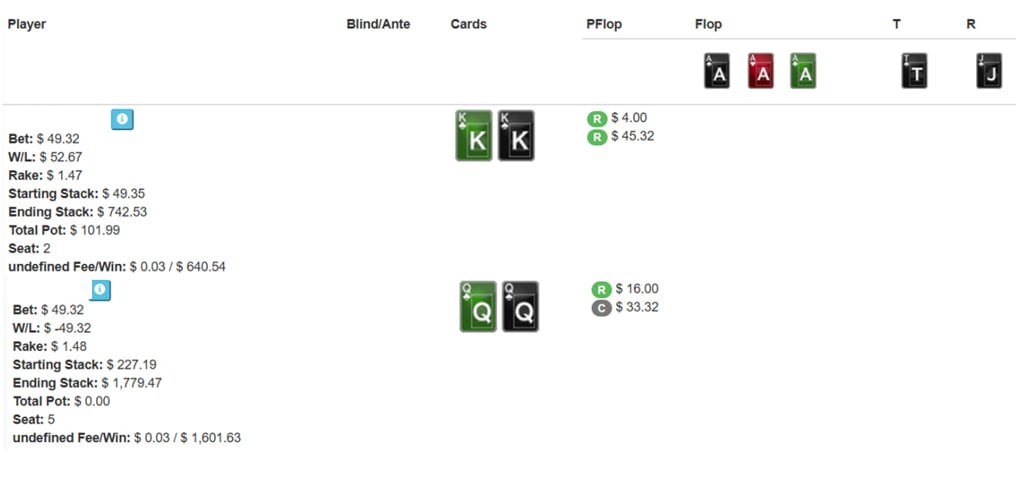The height and width of the screenshot is (499, 1016).
Task: Click the info icon for Seat 5 player
Action: click(100, 290)
